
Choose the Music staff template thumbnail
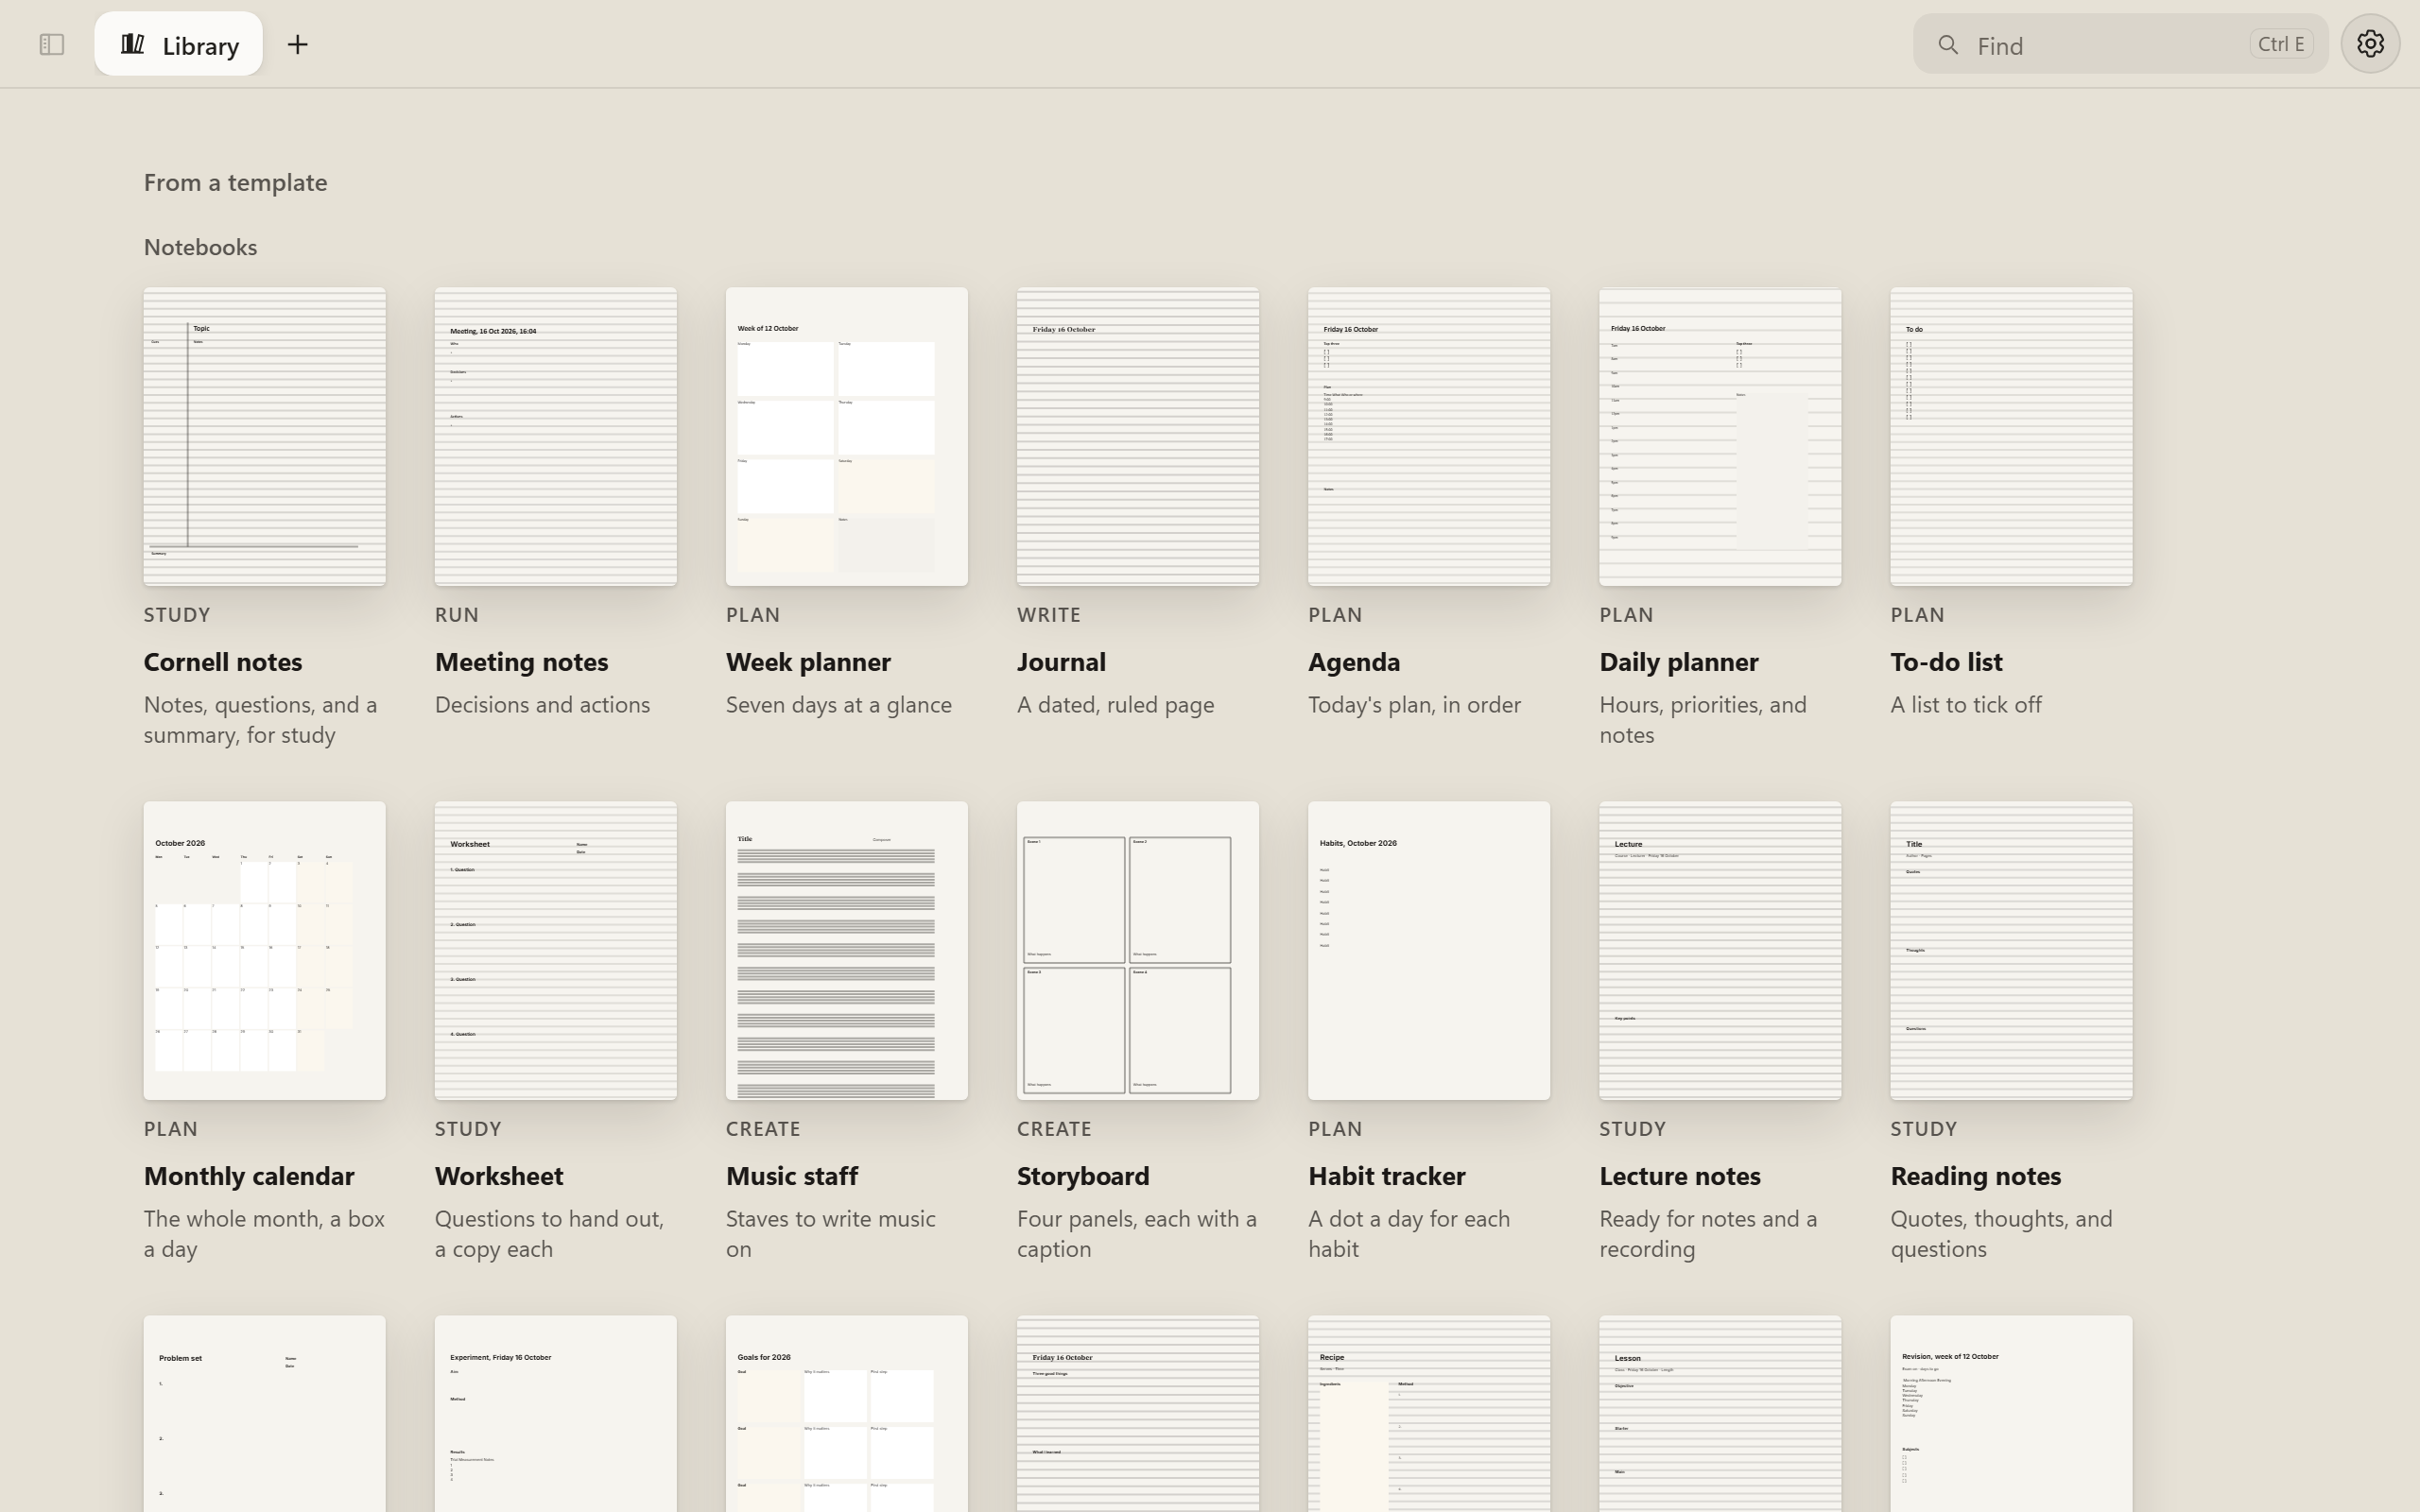point(847,951)
